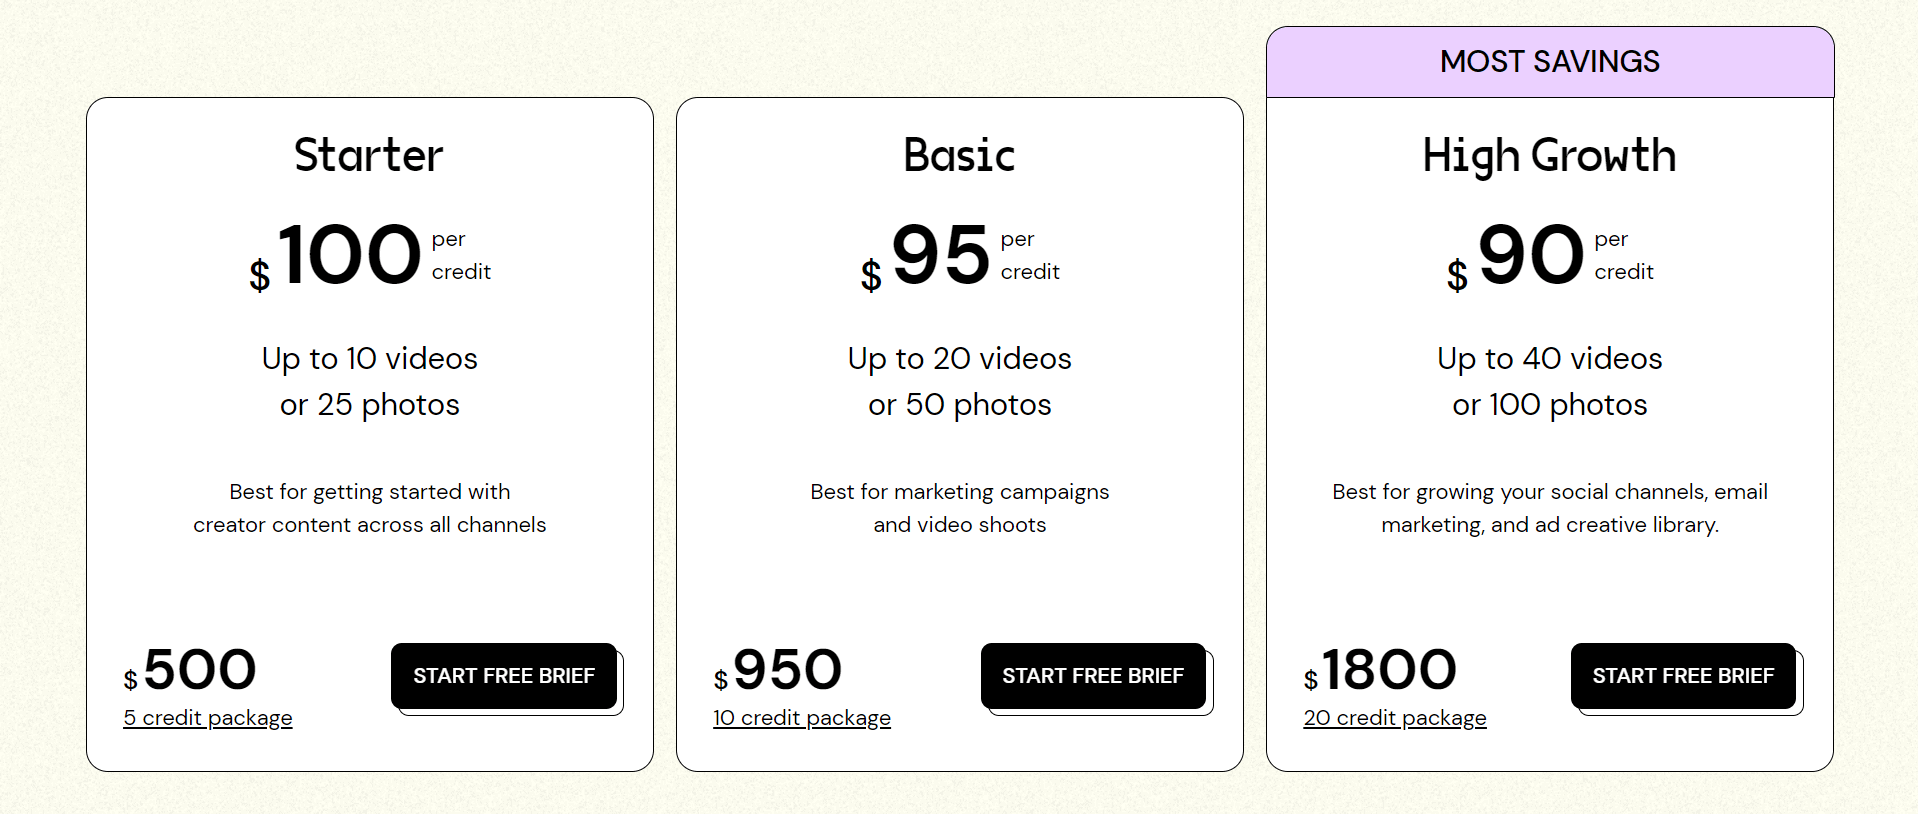Click Start Free Brief in High Growth plan
Image resolution: width=1918 pixels, height=814 pixels.
pos(1683,676)
